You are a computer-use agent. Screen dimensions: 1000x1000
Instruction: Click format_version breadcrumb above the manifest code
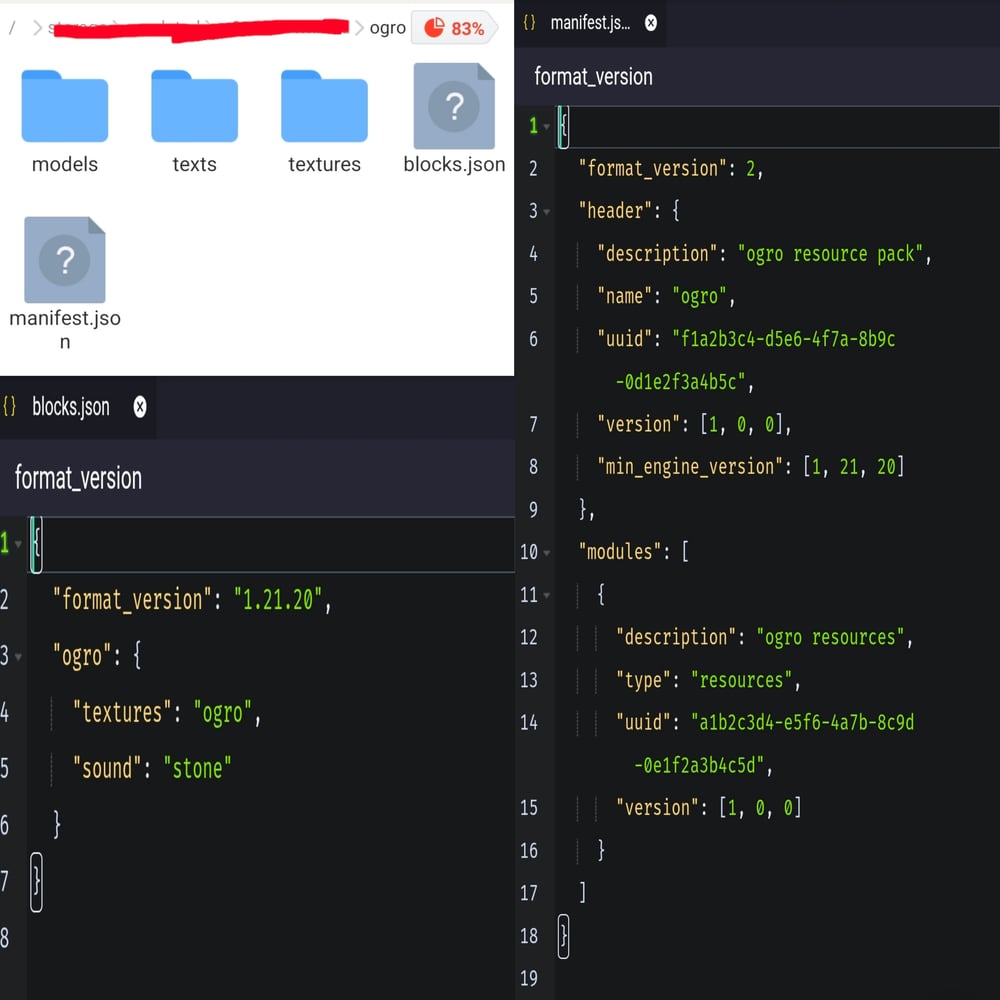[x=593, y=77]
